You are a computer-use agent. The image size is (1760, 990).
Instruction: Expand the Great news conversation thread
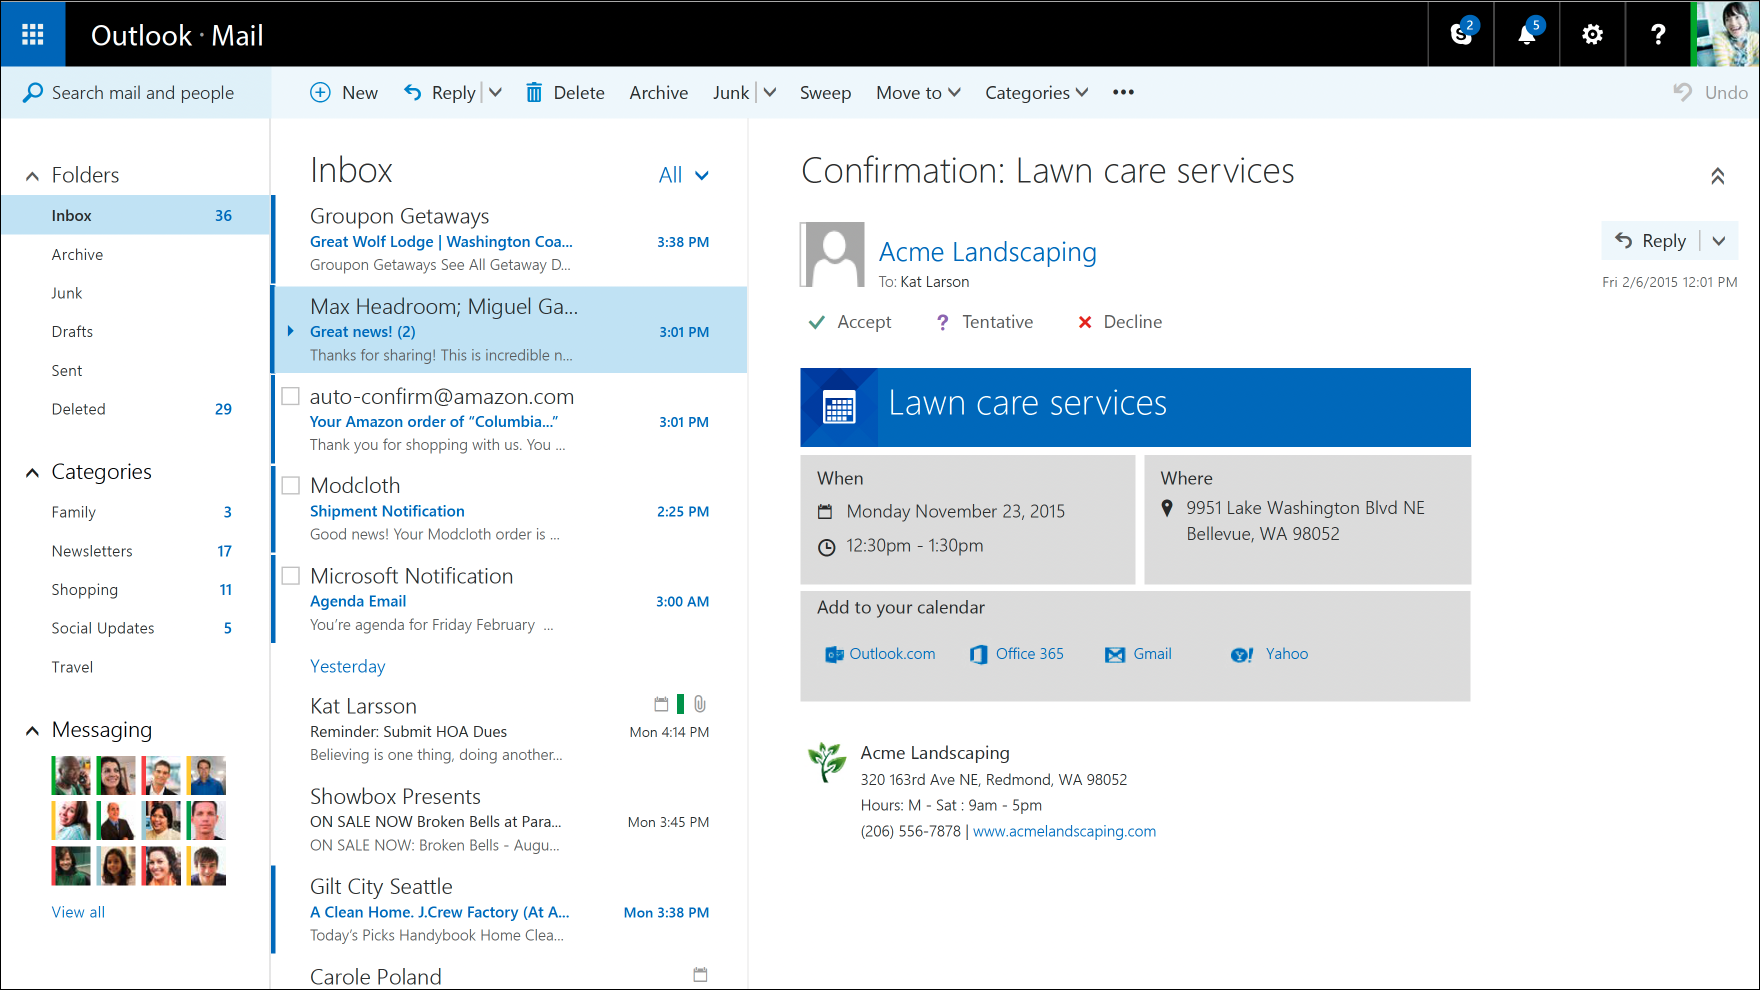(x=291, y=331)
